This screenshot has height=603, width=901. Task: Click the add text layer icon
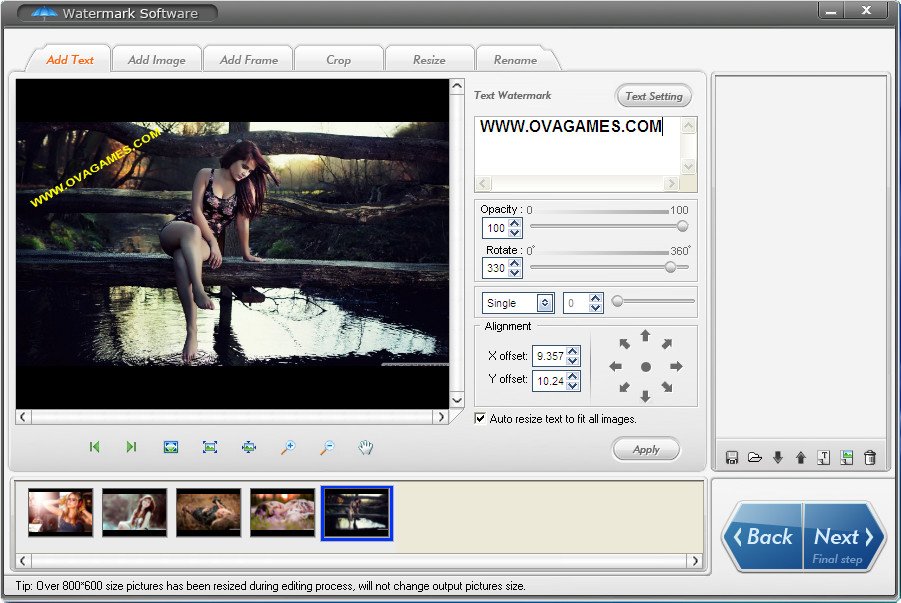click(x=823, y=458)
